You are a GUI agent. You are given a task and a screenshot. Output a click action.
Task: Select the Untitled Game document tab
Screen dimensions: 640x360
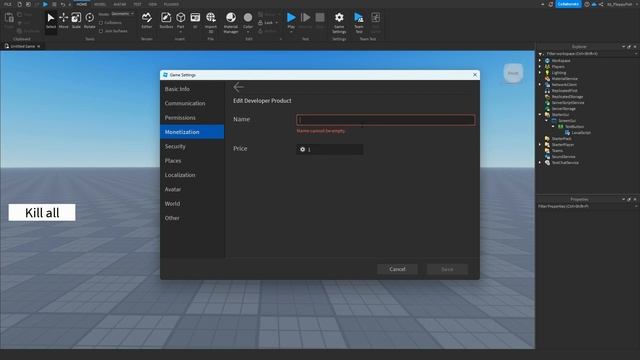coord(22,47)
